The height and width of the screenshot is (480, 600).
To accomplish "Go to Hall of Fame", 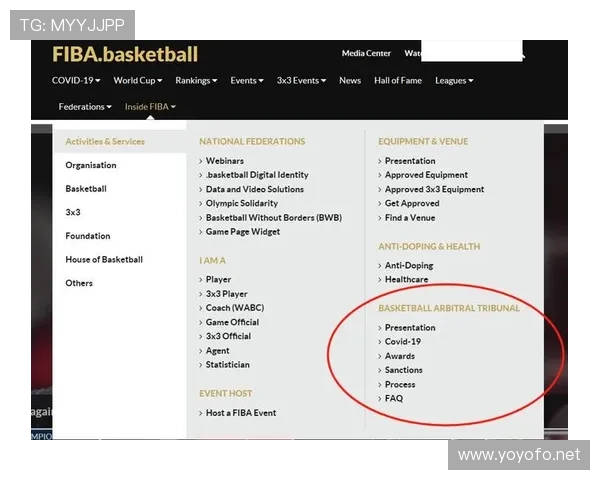I will (398, 80).
